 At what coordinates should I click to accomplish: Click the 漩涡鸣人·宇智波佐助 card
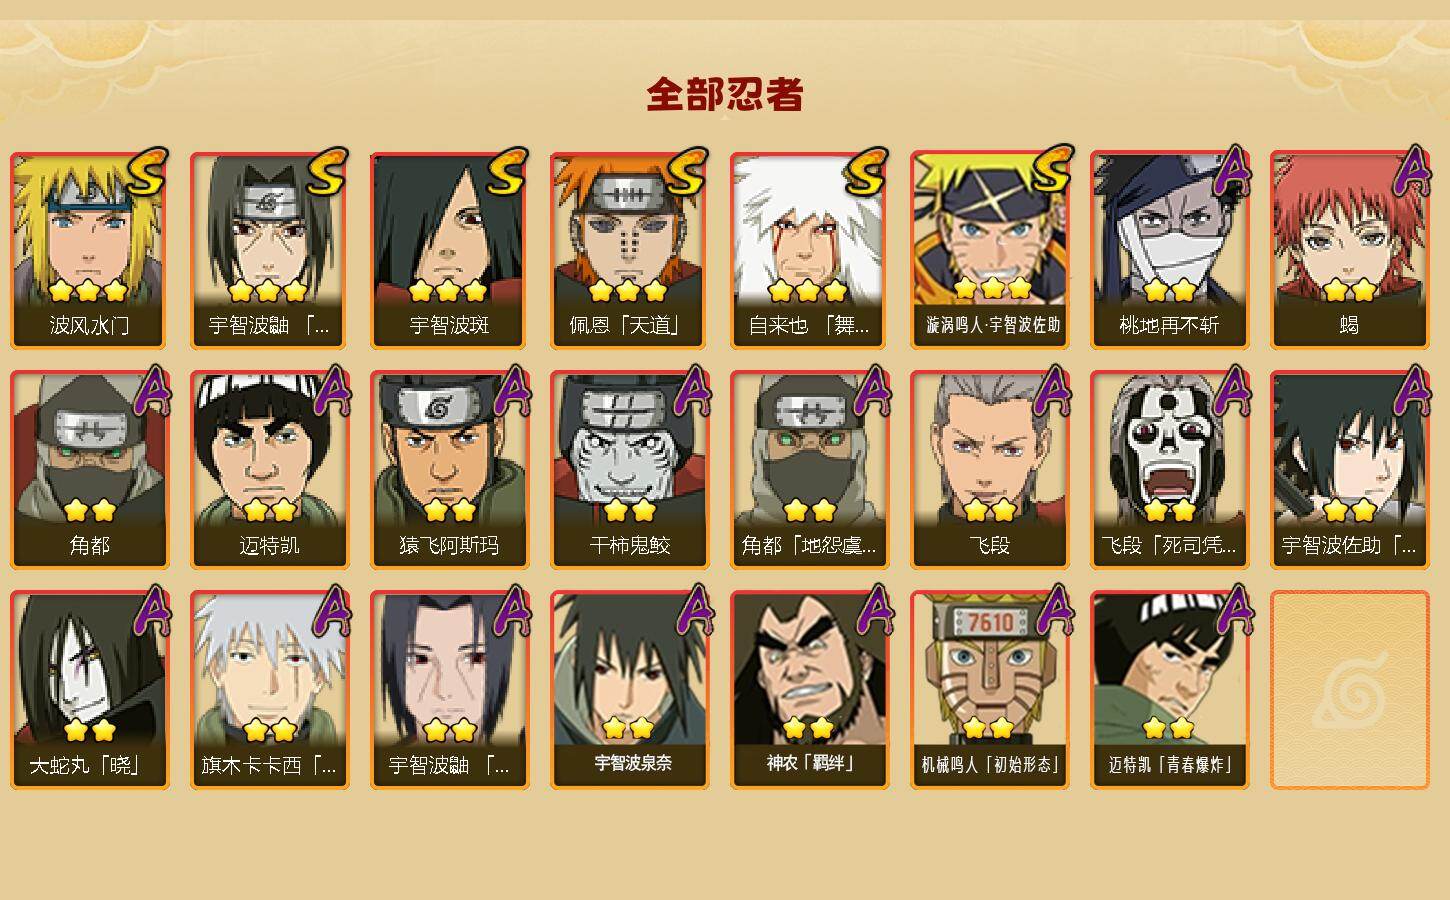click(x=989, y=250)
